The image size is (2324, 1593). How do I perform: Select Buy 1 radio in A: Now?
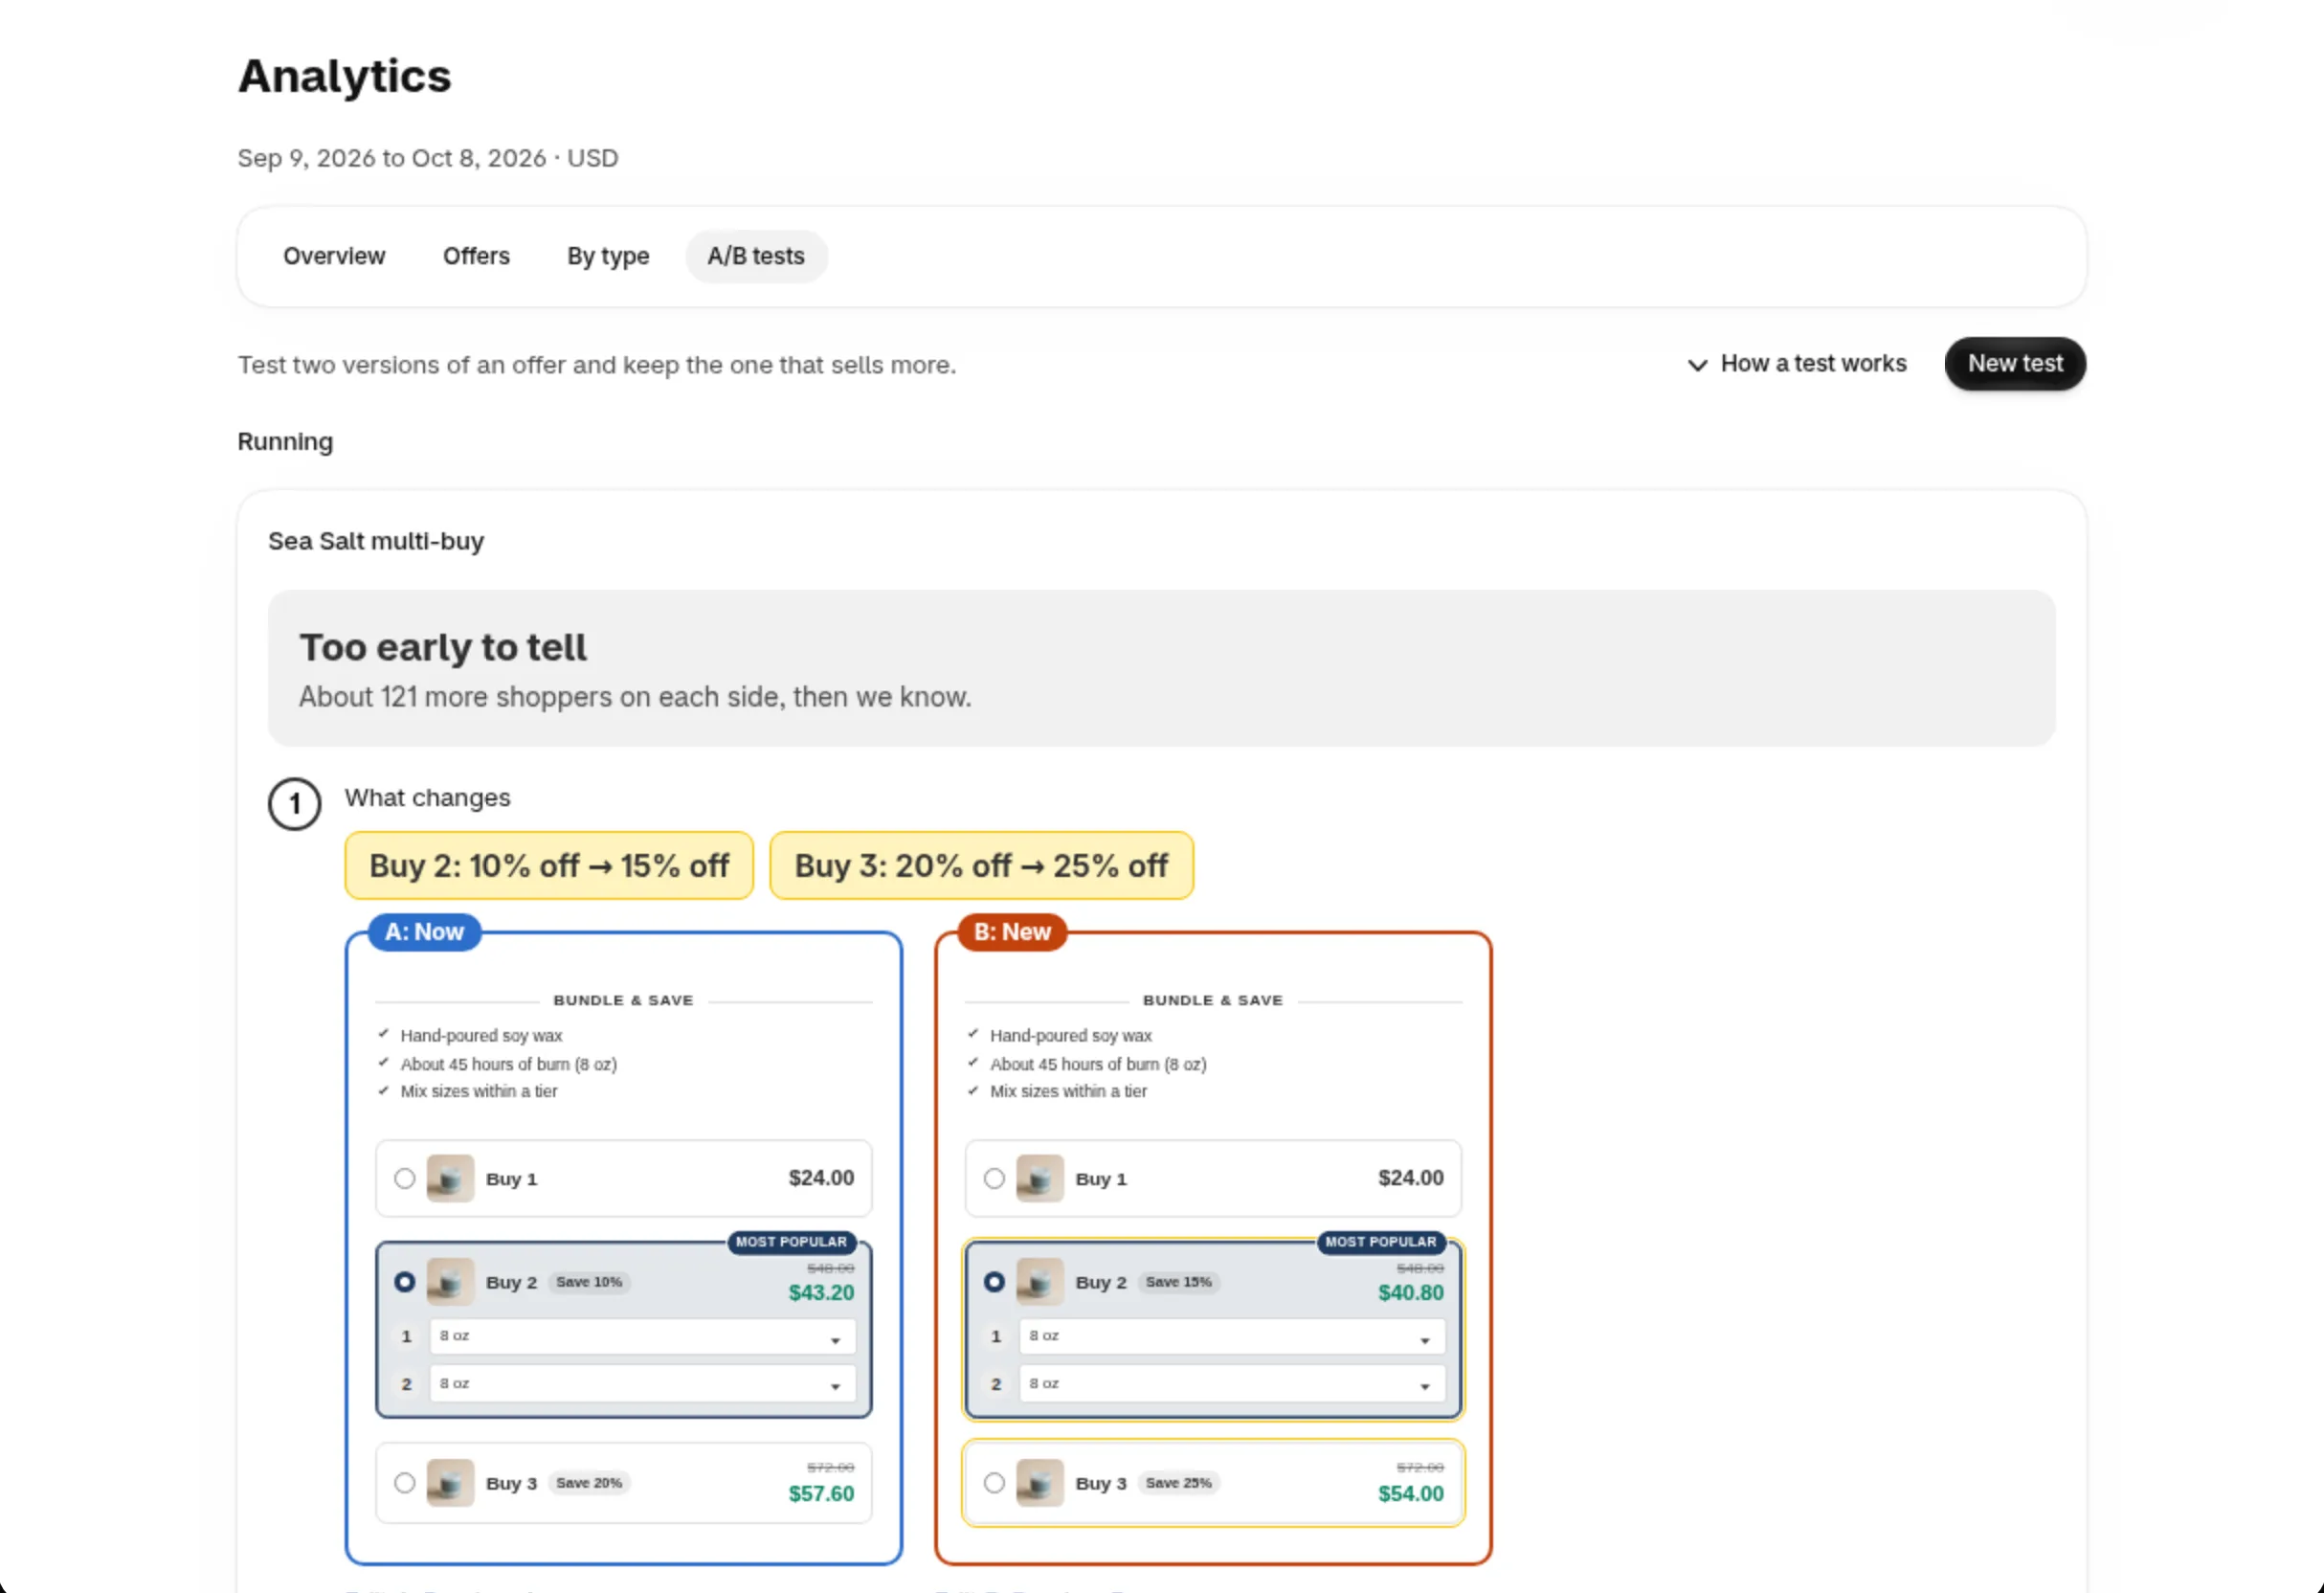click(404, 1178)
